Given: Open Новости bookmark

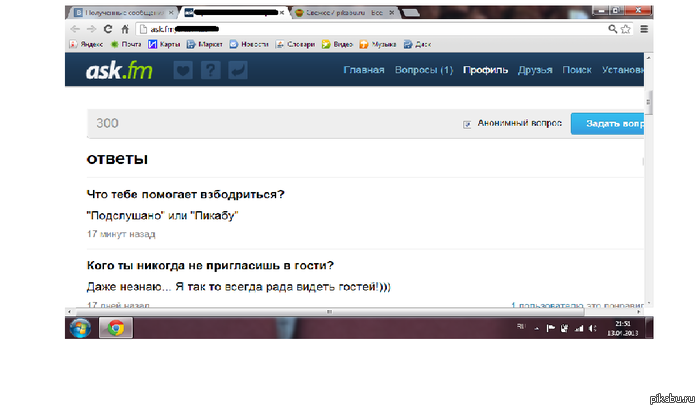Looking at the screenshot, I should [x=249, y=44].
